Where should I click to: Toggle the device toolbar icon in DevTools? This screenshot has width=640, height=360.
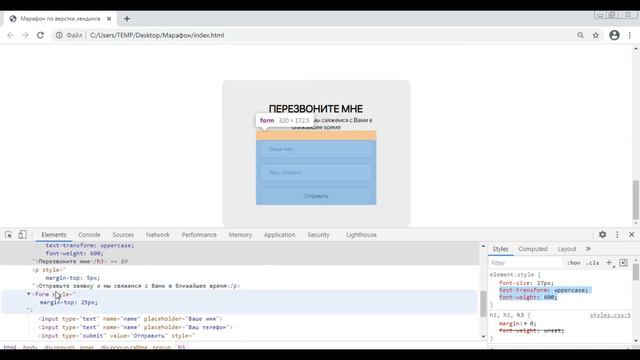(22, 235)
